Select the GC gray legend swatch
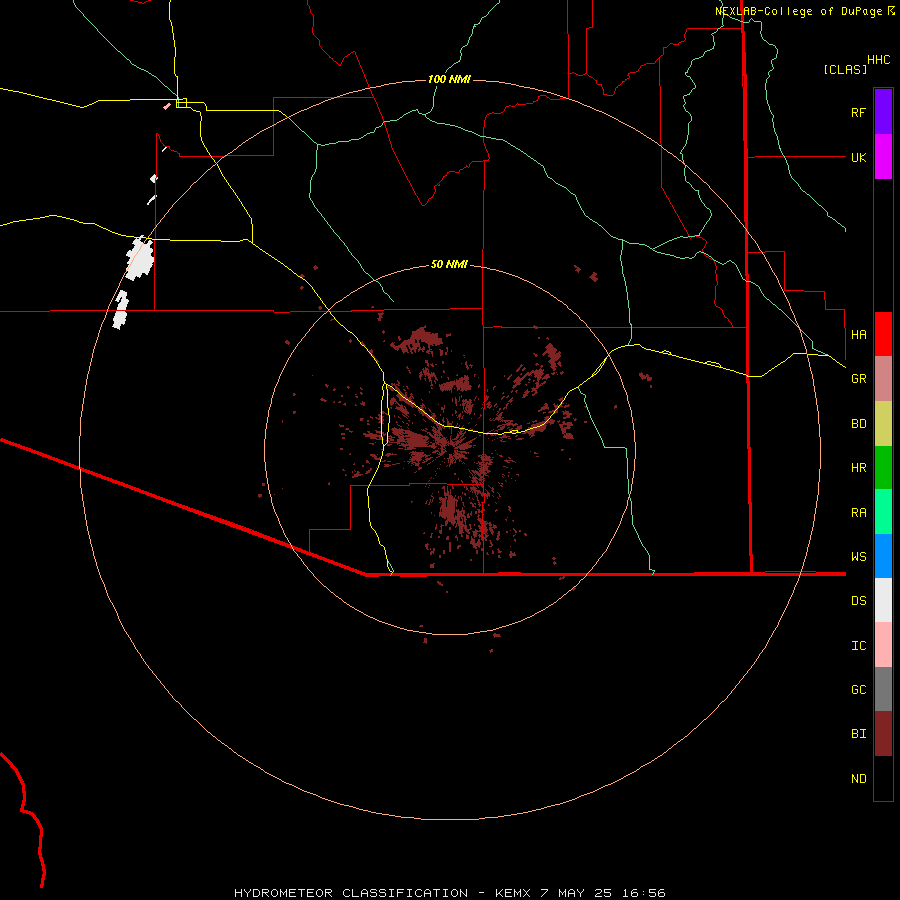Viewport: 900px width, 900px height. (x=883, y=689)
